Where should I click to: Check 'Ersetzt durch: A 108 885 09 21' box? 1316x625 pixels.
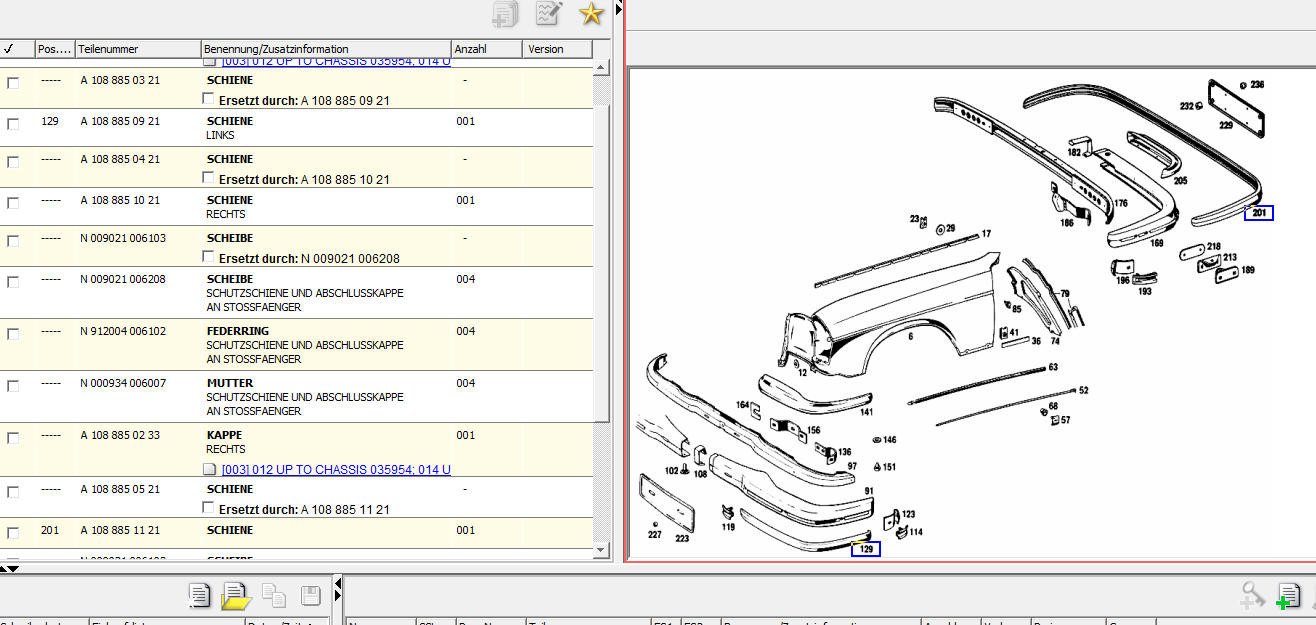click(208, 99)
